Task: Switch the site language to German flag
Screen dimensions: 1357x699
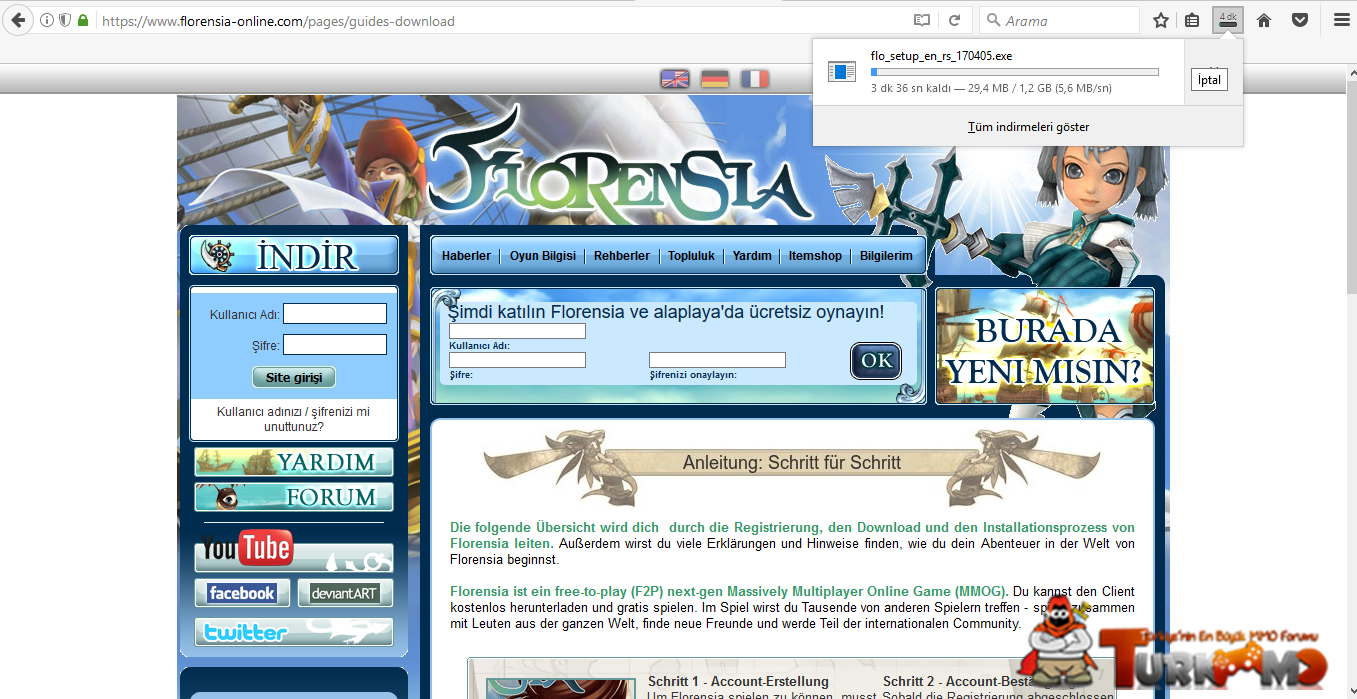Action: (x=714, y=79)
